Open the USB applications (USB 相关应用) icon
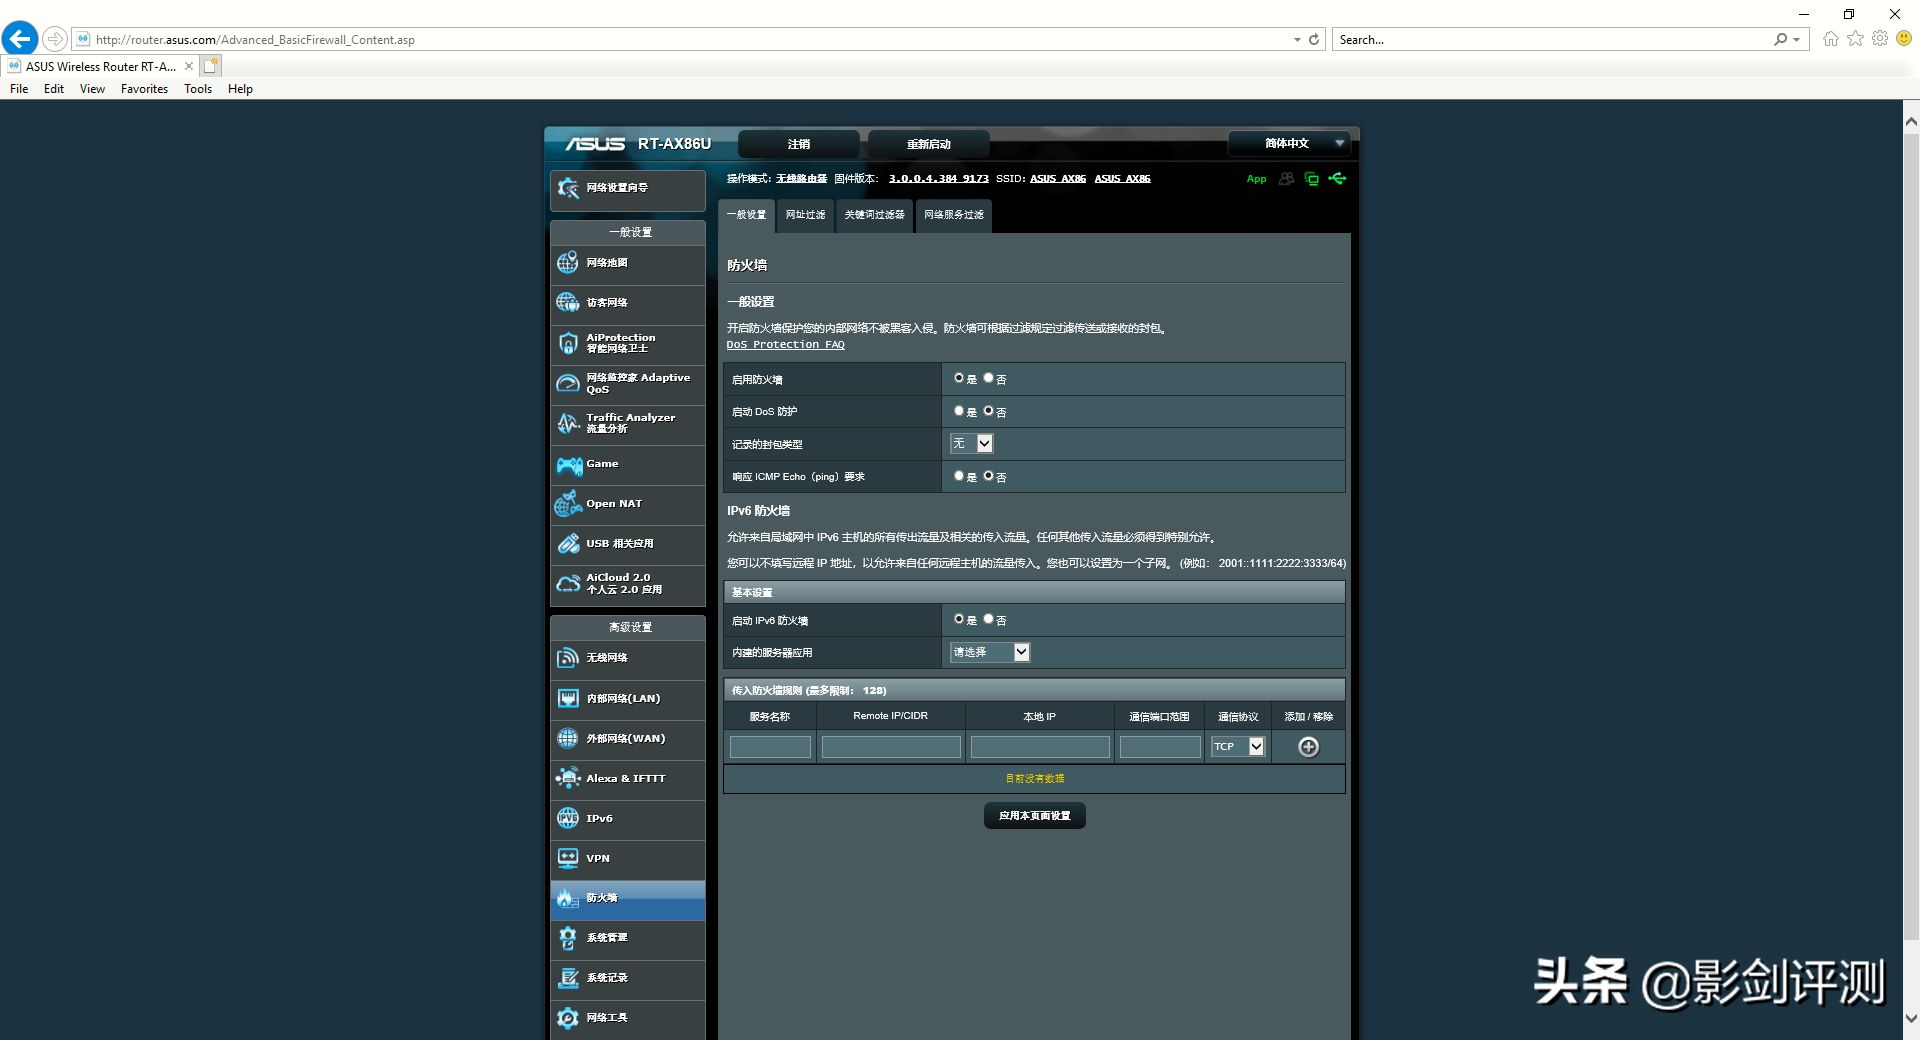This screenshot has height=1040, width=1920. click(568, 543)
